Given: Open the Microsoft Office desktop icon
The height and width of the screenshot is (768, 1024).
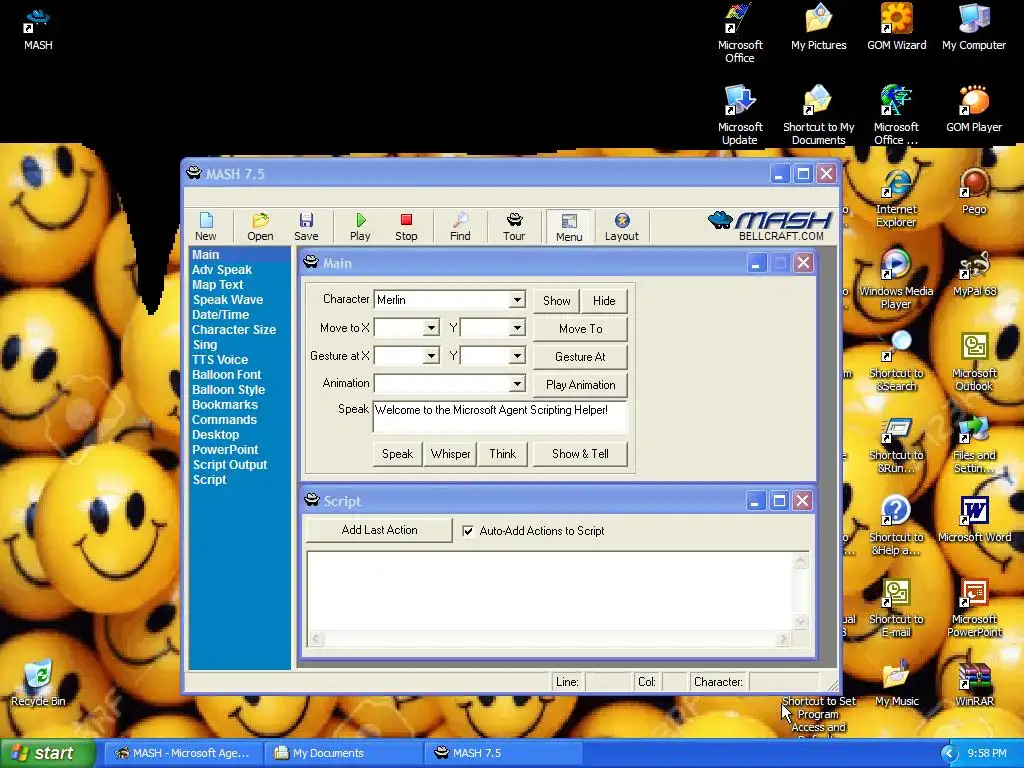Looking at the screenshot, I should tap(740, 34).
